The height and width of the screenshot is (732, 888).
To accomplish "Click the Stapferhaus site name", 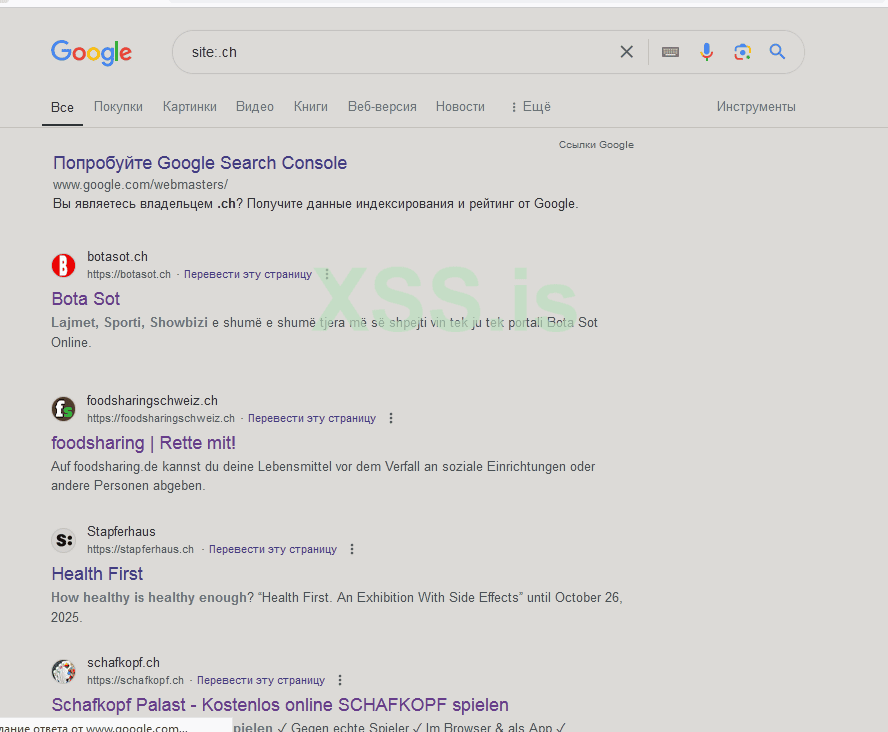I will [121, 532].
